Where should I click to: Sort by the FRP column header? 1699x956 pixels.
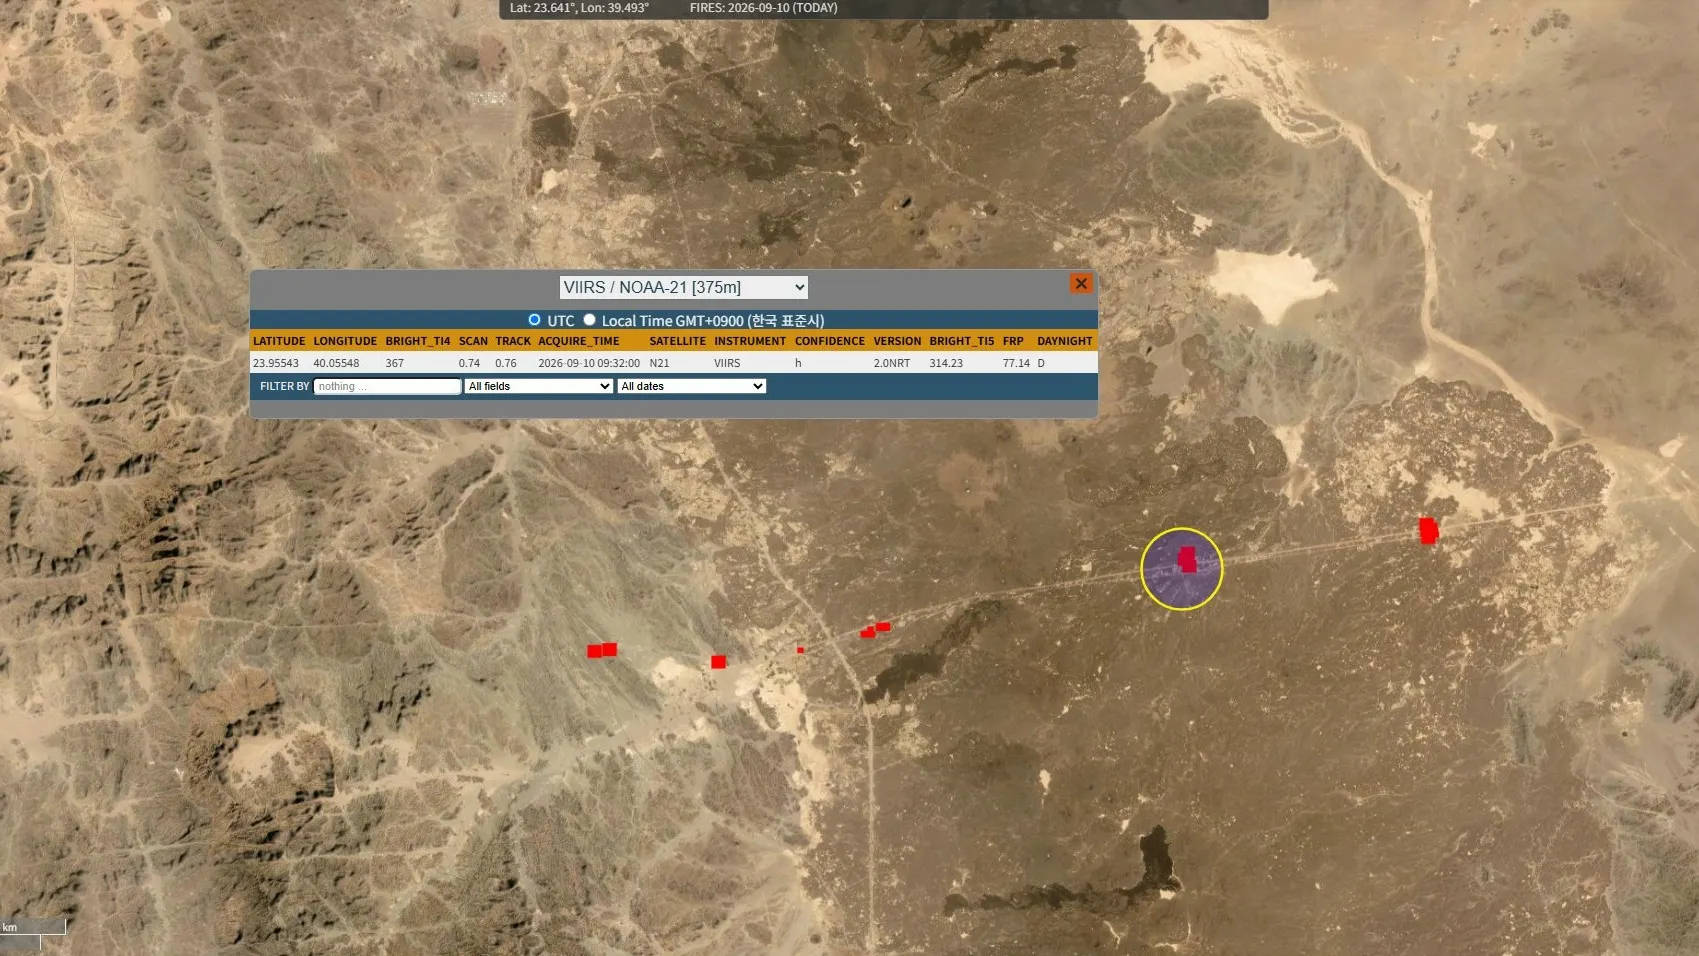tap(1013, 341)
